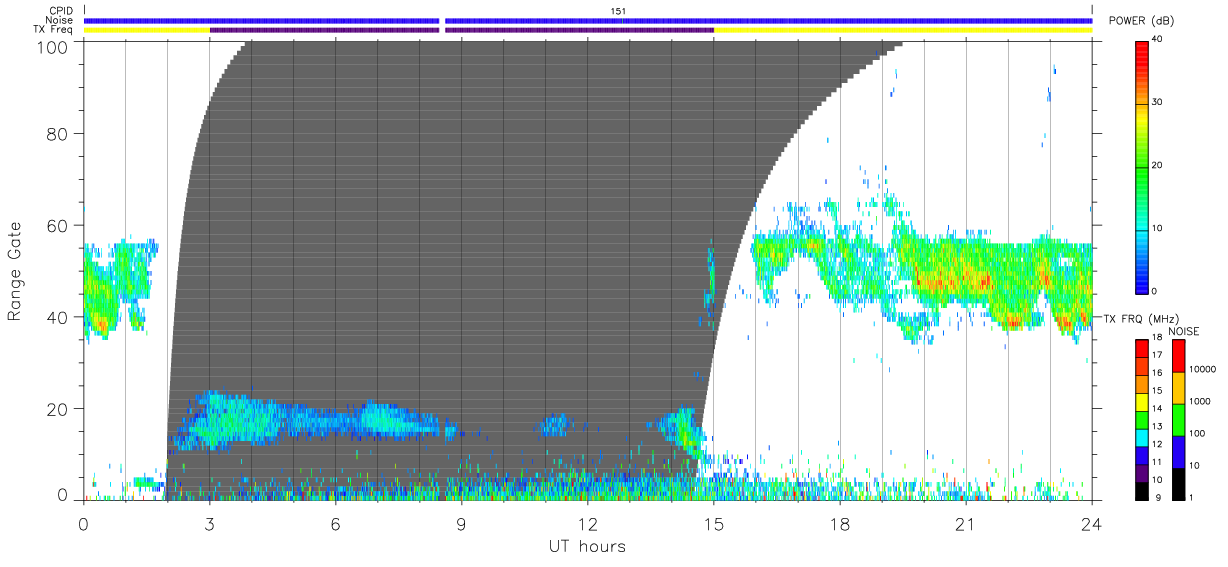Click the Noise row label at top left
This screenshot has height=567, width=1228.
coord(60,20)
